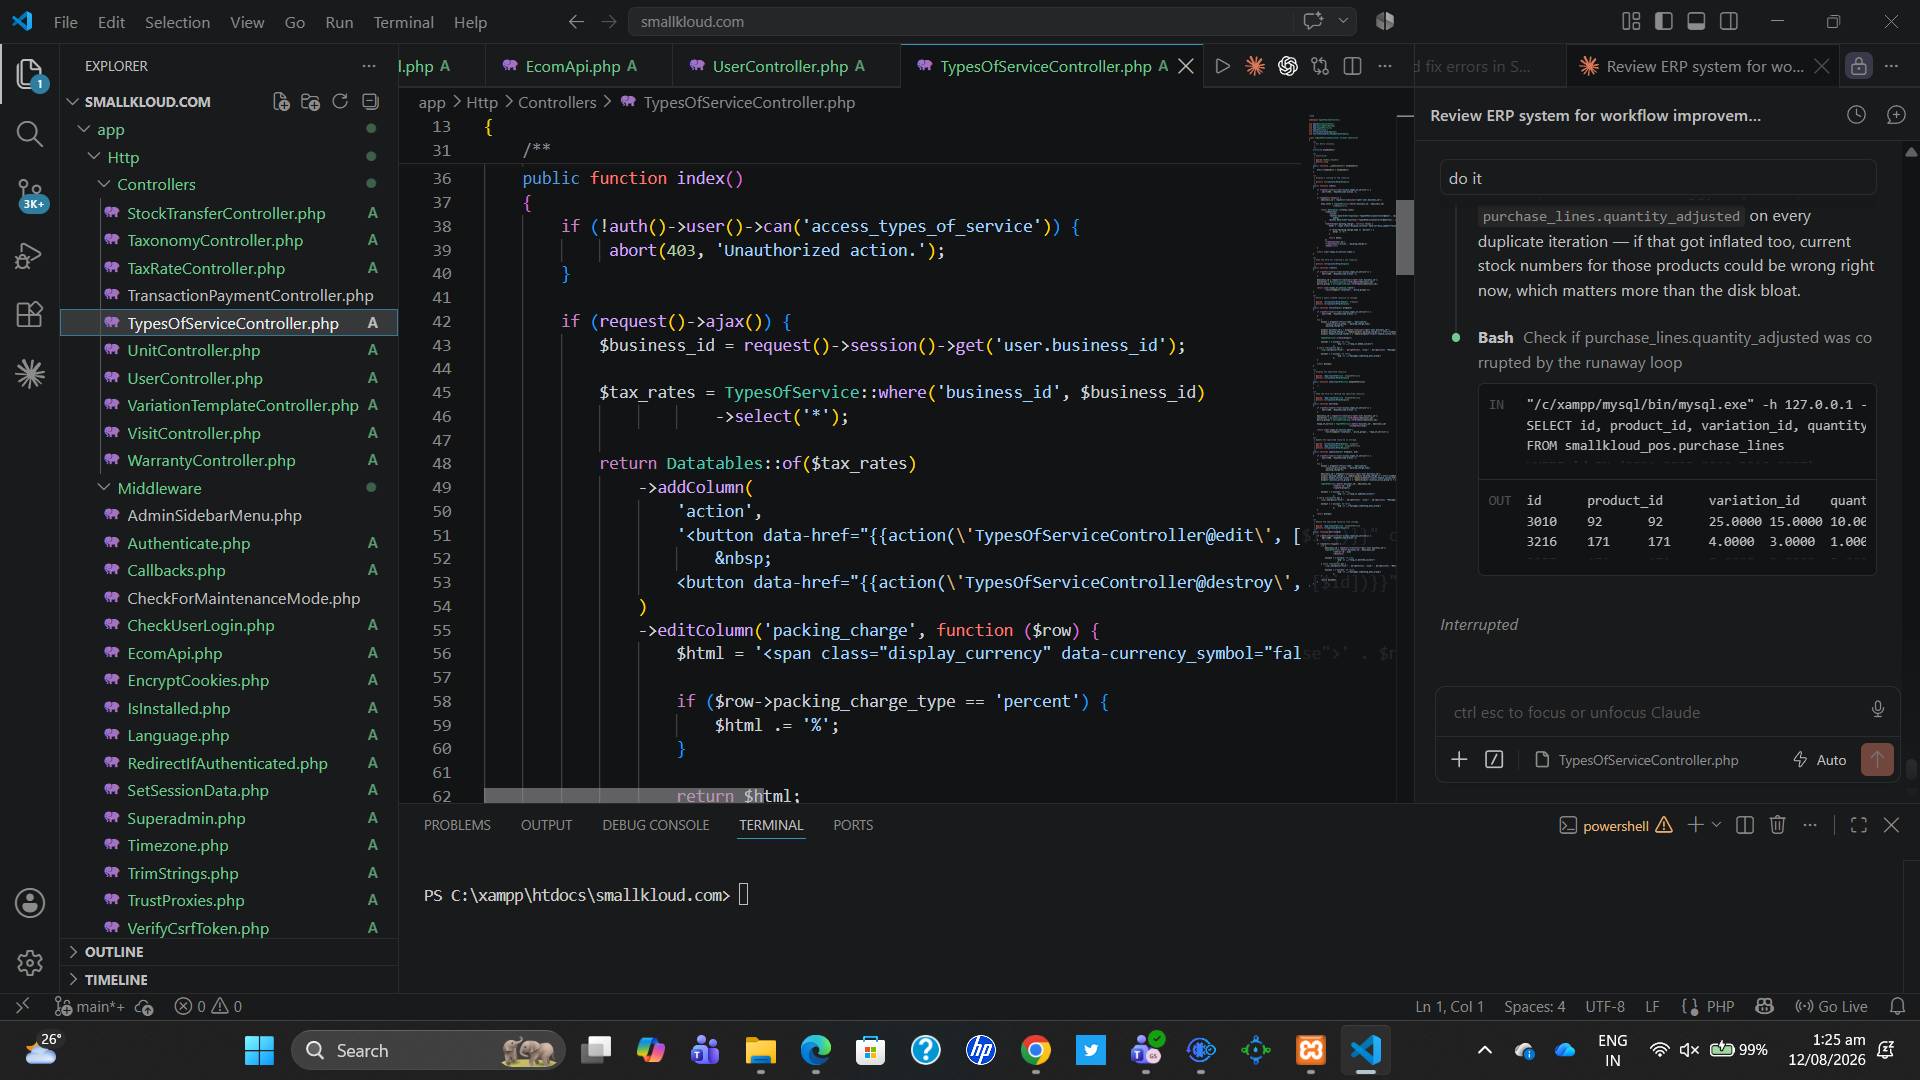Screen dimensions: 1920x1080
Task: Click the New File icon in Explorer
Action: coord(281,101)
